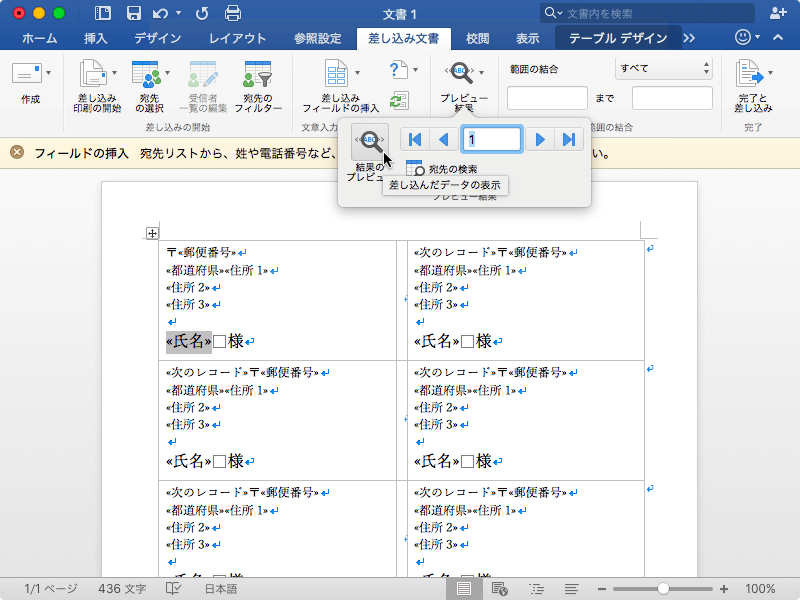This screenshot has width=800, height=600.
Task: Click the Undo arrow icon
Action: click(x=160, y=13)
